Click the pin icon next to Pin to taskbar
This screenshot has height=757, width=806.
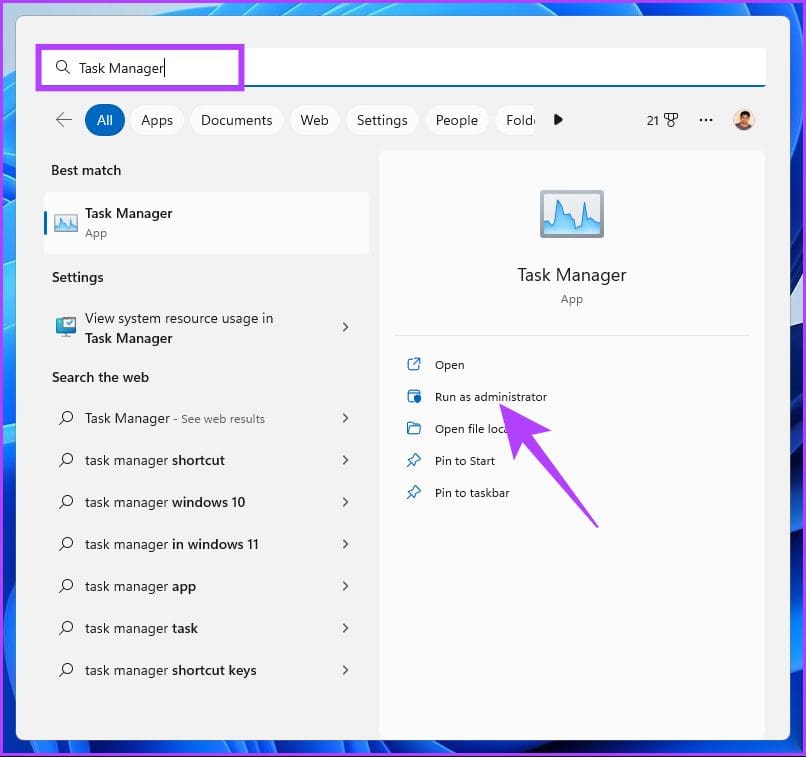point(414,493)
